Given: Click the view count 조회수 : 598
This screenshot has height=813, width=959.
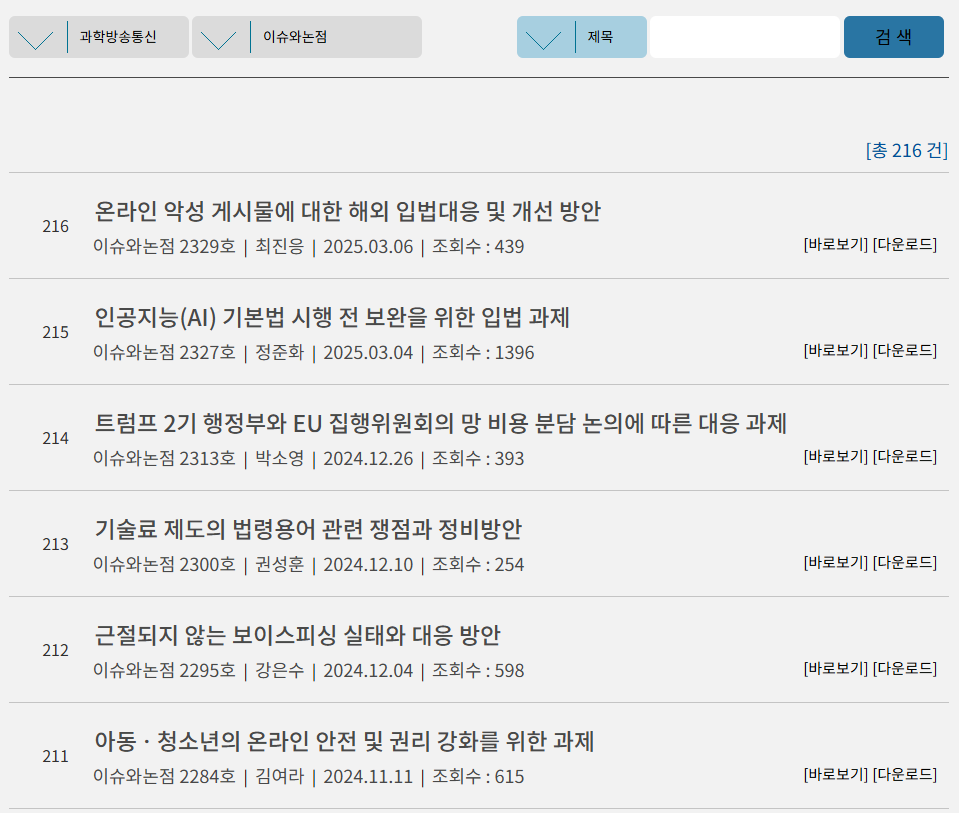Looking at the screenshot, I should tap(478, 670).
